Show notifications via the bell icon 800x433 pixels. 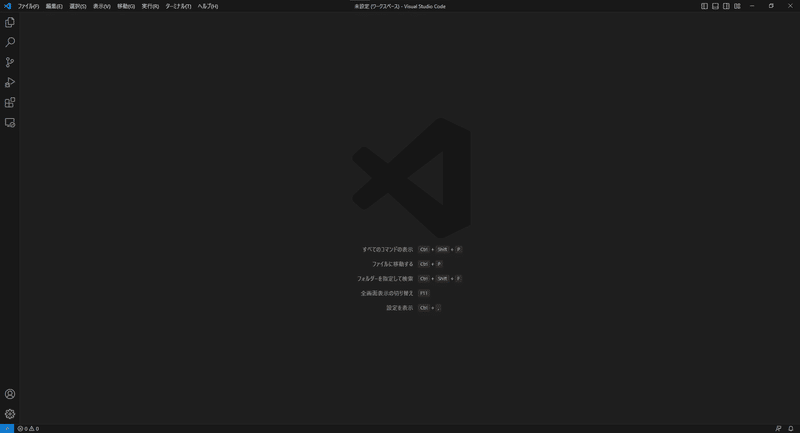click(791, 428)
